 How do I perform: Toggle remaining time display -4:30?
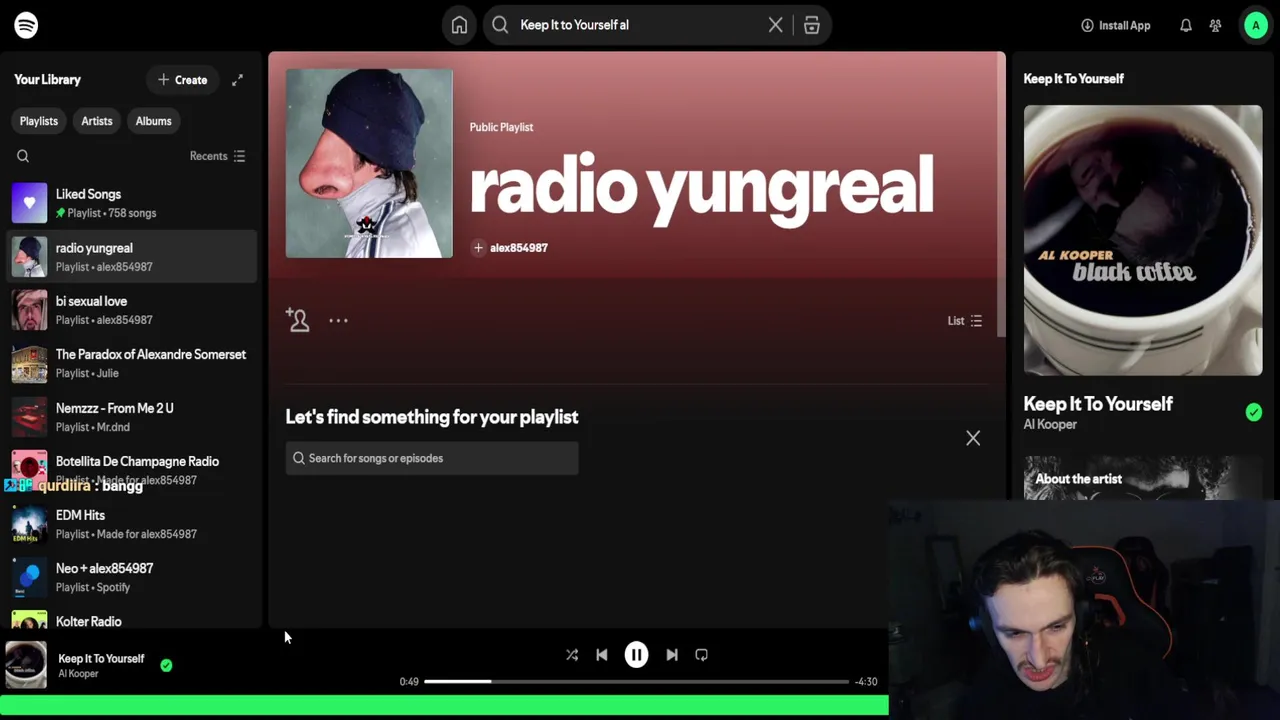pyautogui.click(x=865, y=682)
